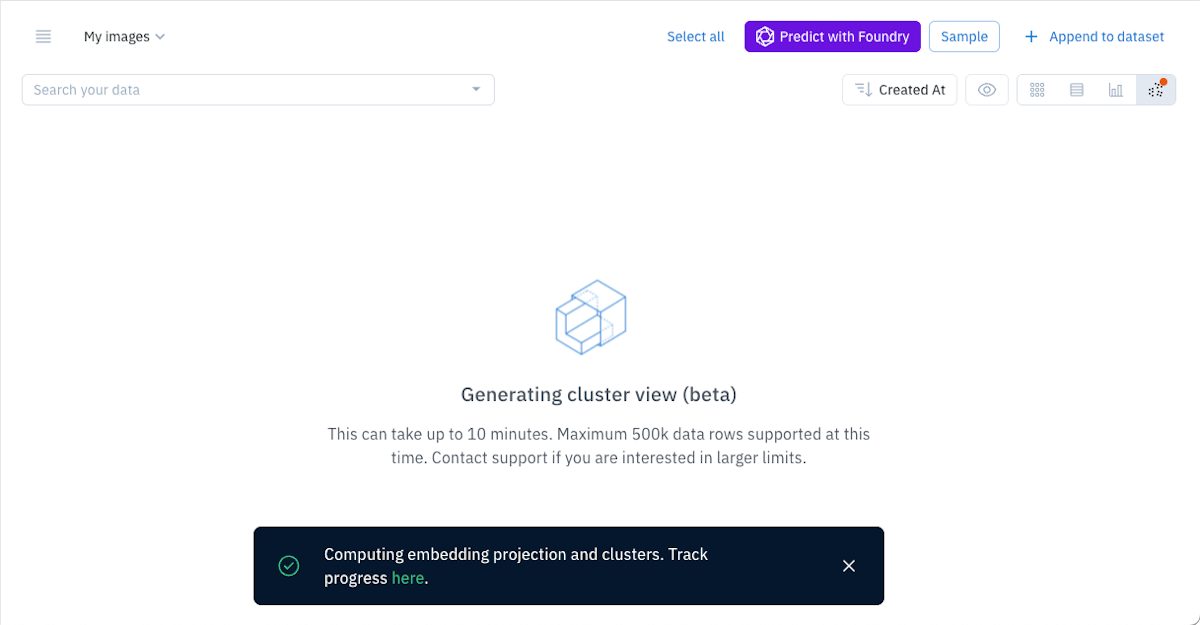
Task: Focus the Search your data field
Action: tap(258, 90)
